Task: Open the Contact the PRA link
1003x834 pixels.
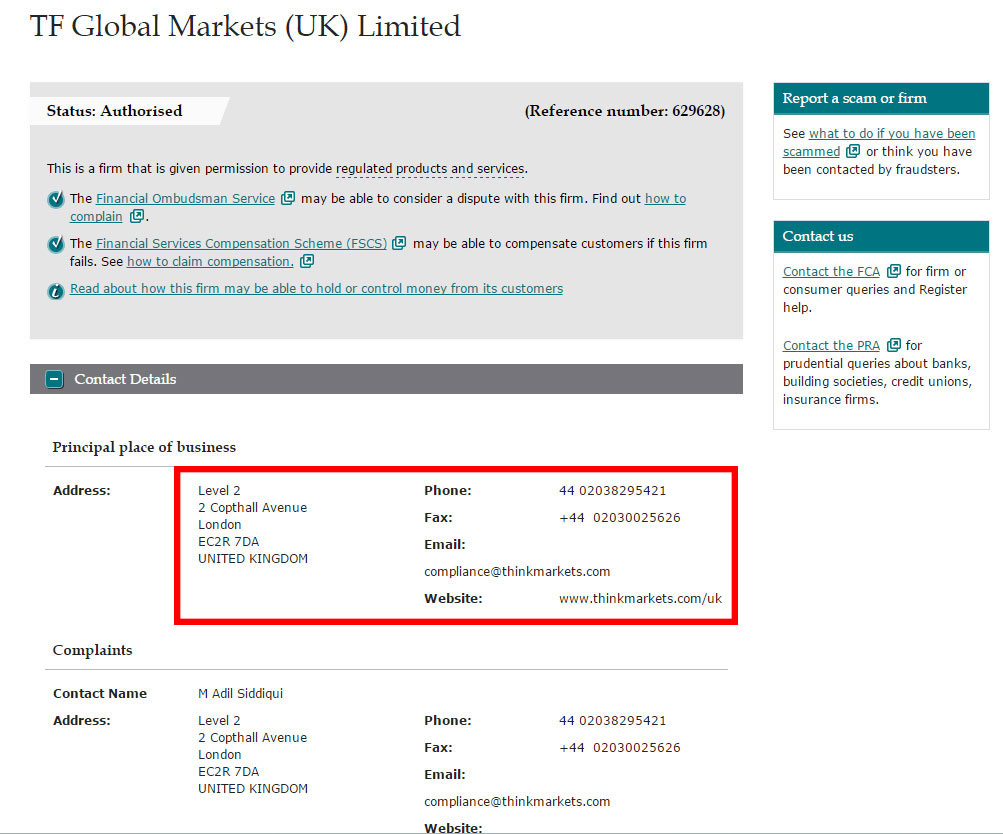Action: click(831, 346)
